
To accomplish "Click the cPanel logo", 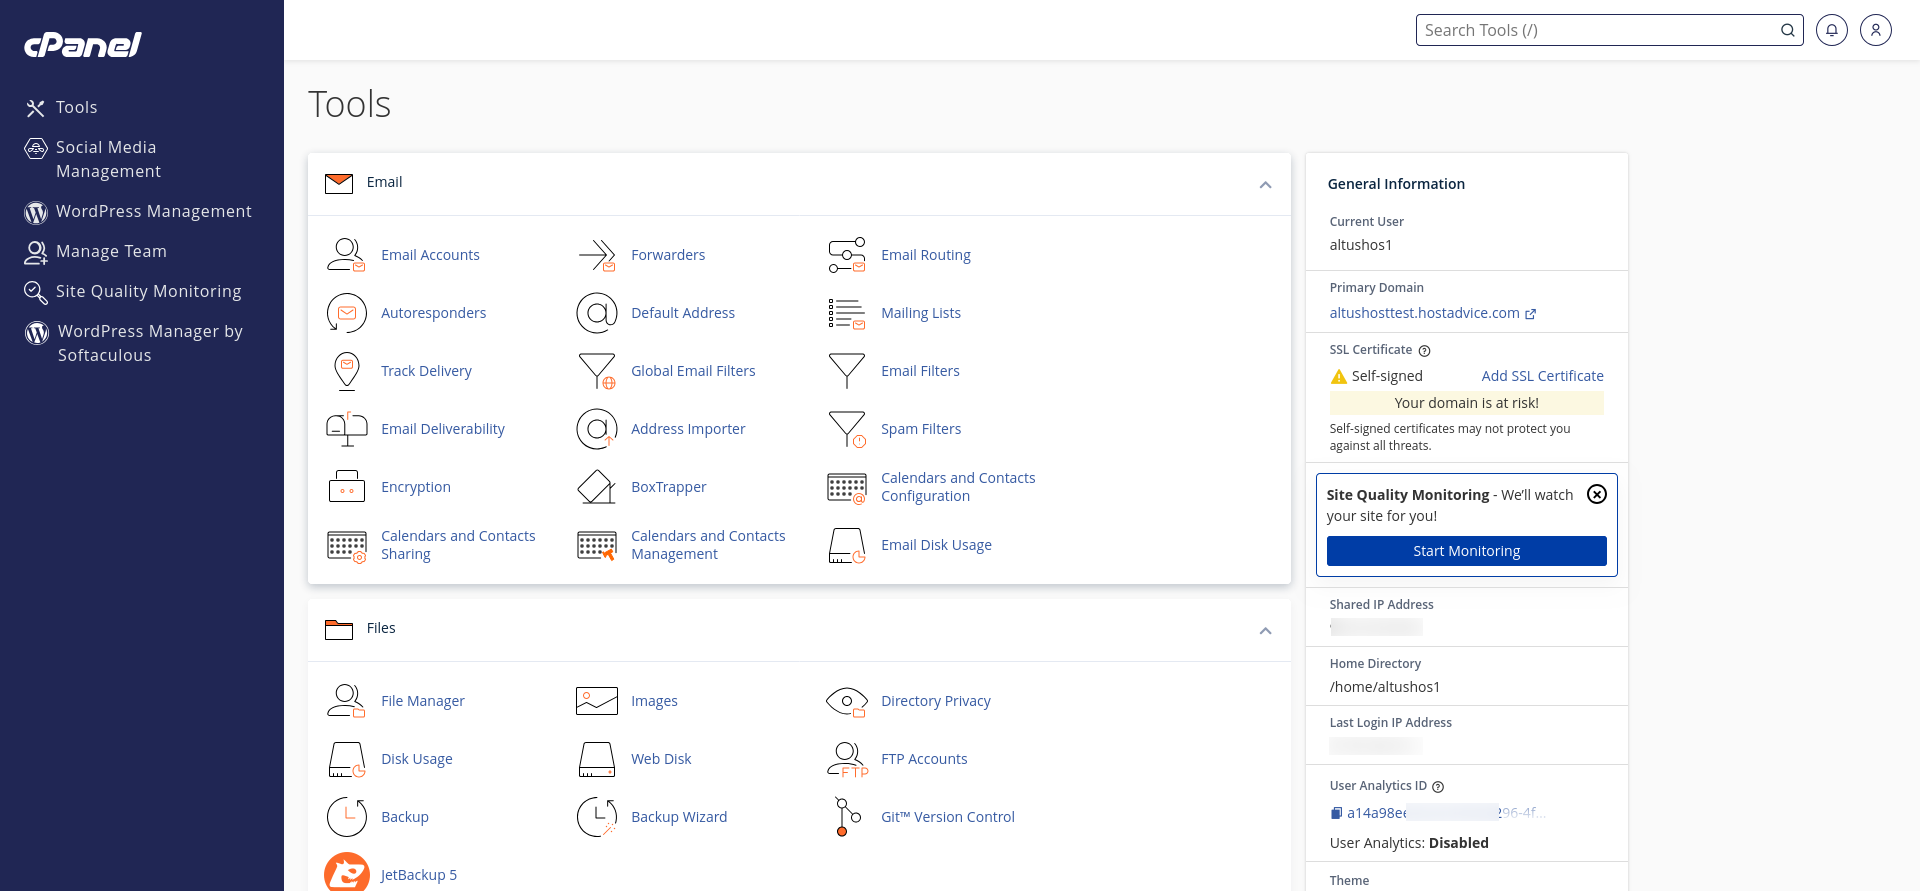I will click(83, 44).
